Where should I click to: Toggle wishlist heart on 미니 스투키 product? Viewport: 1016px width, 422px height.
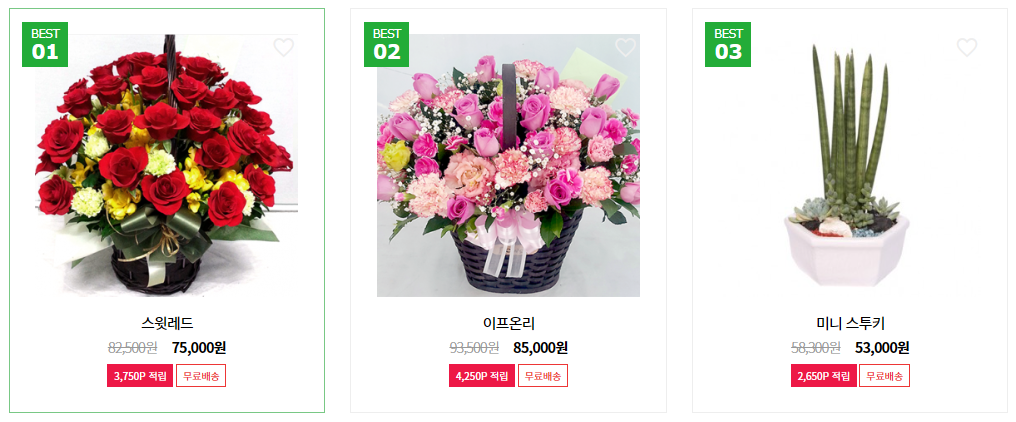coord(967,47)
